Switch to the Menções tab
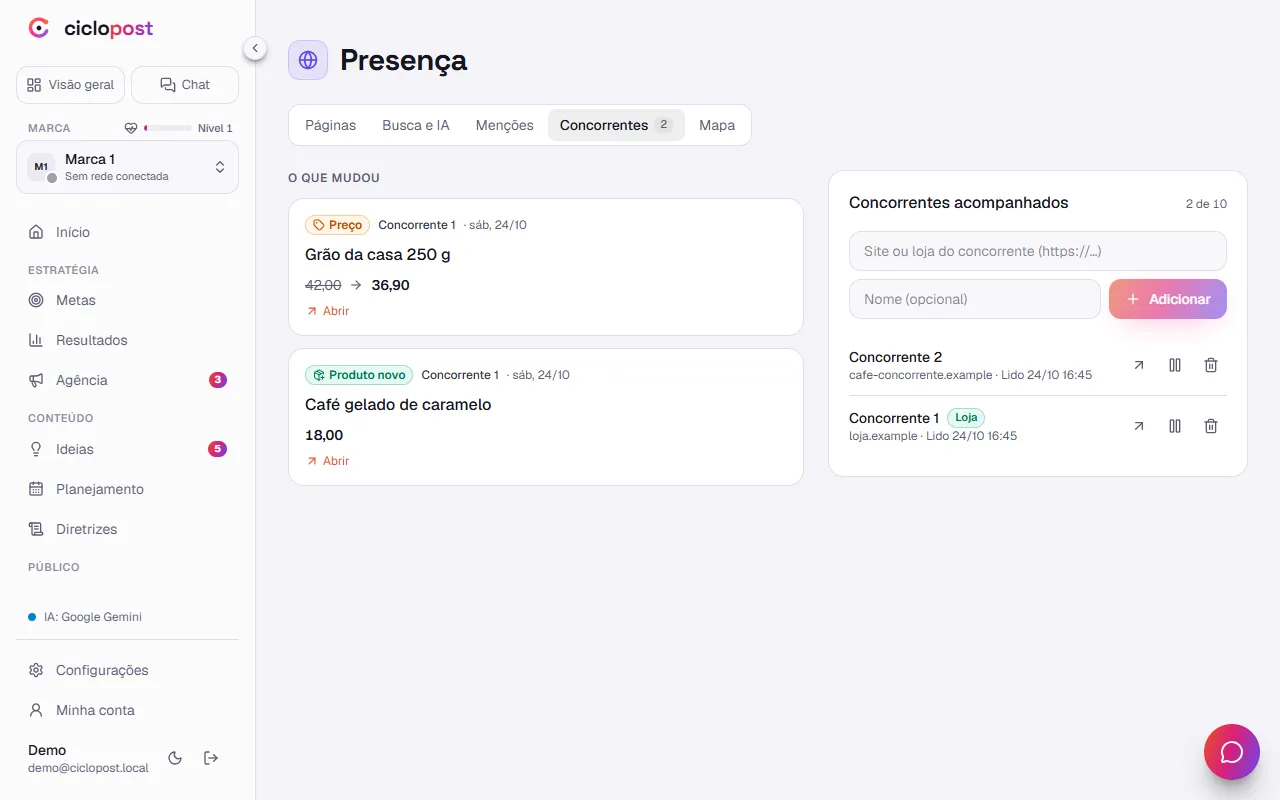Screen dimensions: 1280x800 pyautogui.click(x=505, y=125)
